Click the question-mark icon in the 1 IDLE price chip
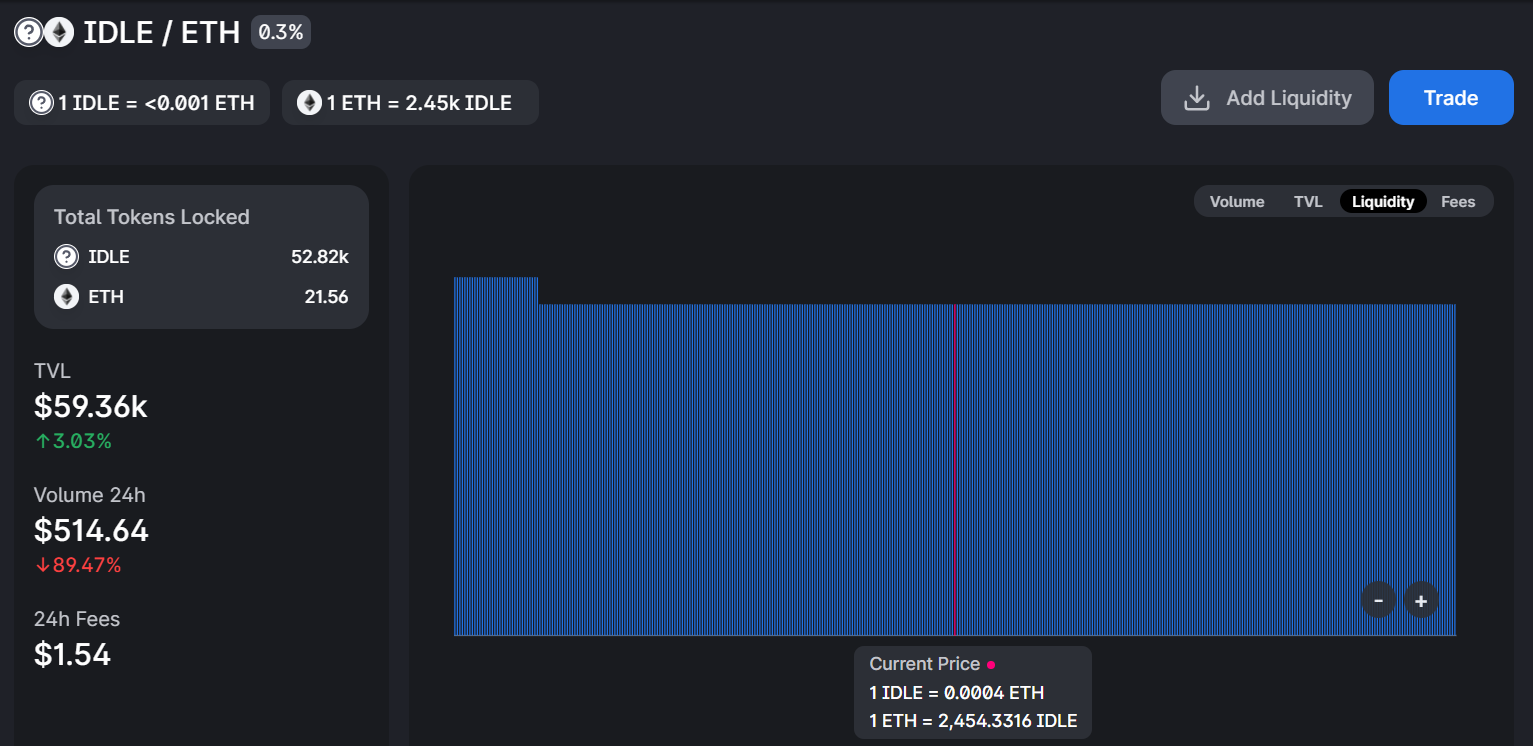Screen dimensions: 1533x746 (41, 103)
